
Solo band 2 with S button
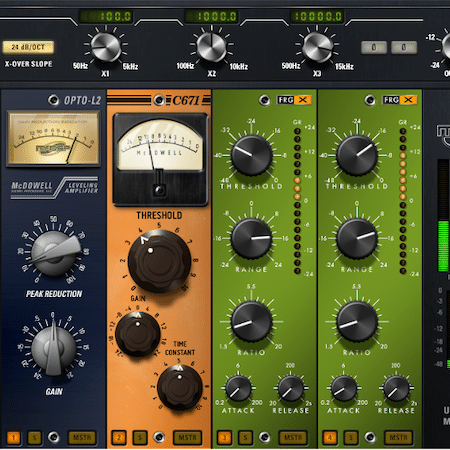[x=140, y=438]
